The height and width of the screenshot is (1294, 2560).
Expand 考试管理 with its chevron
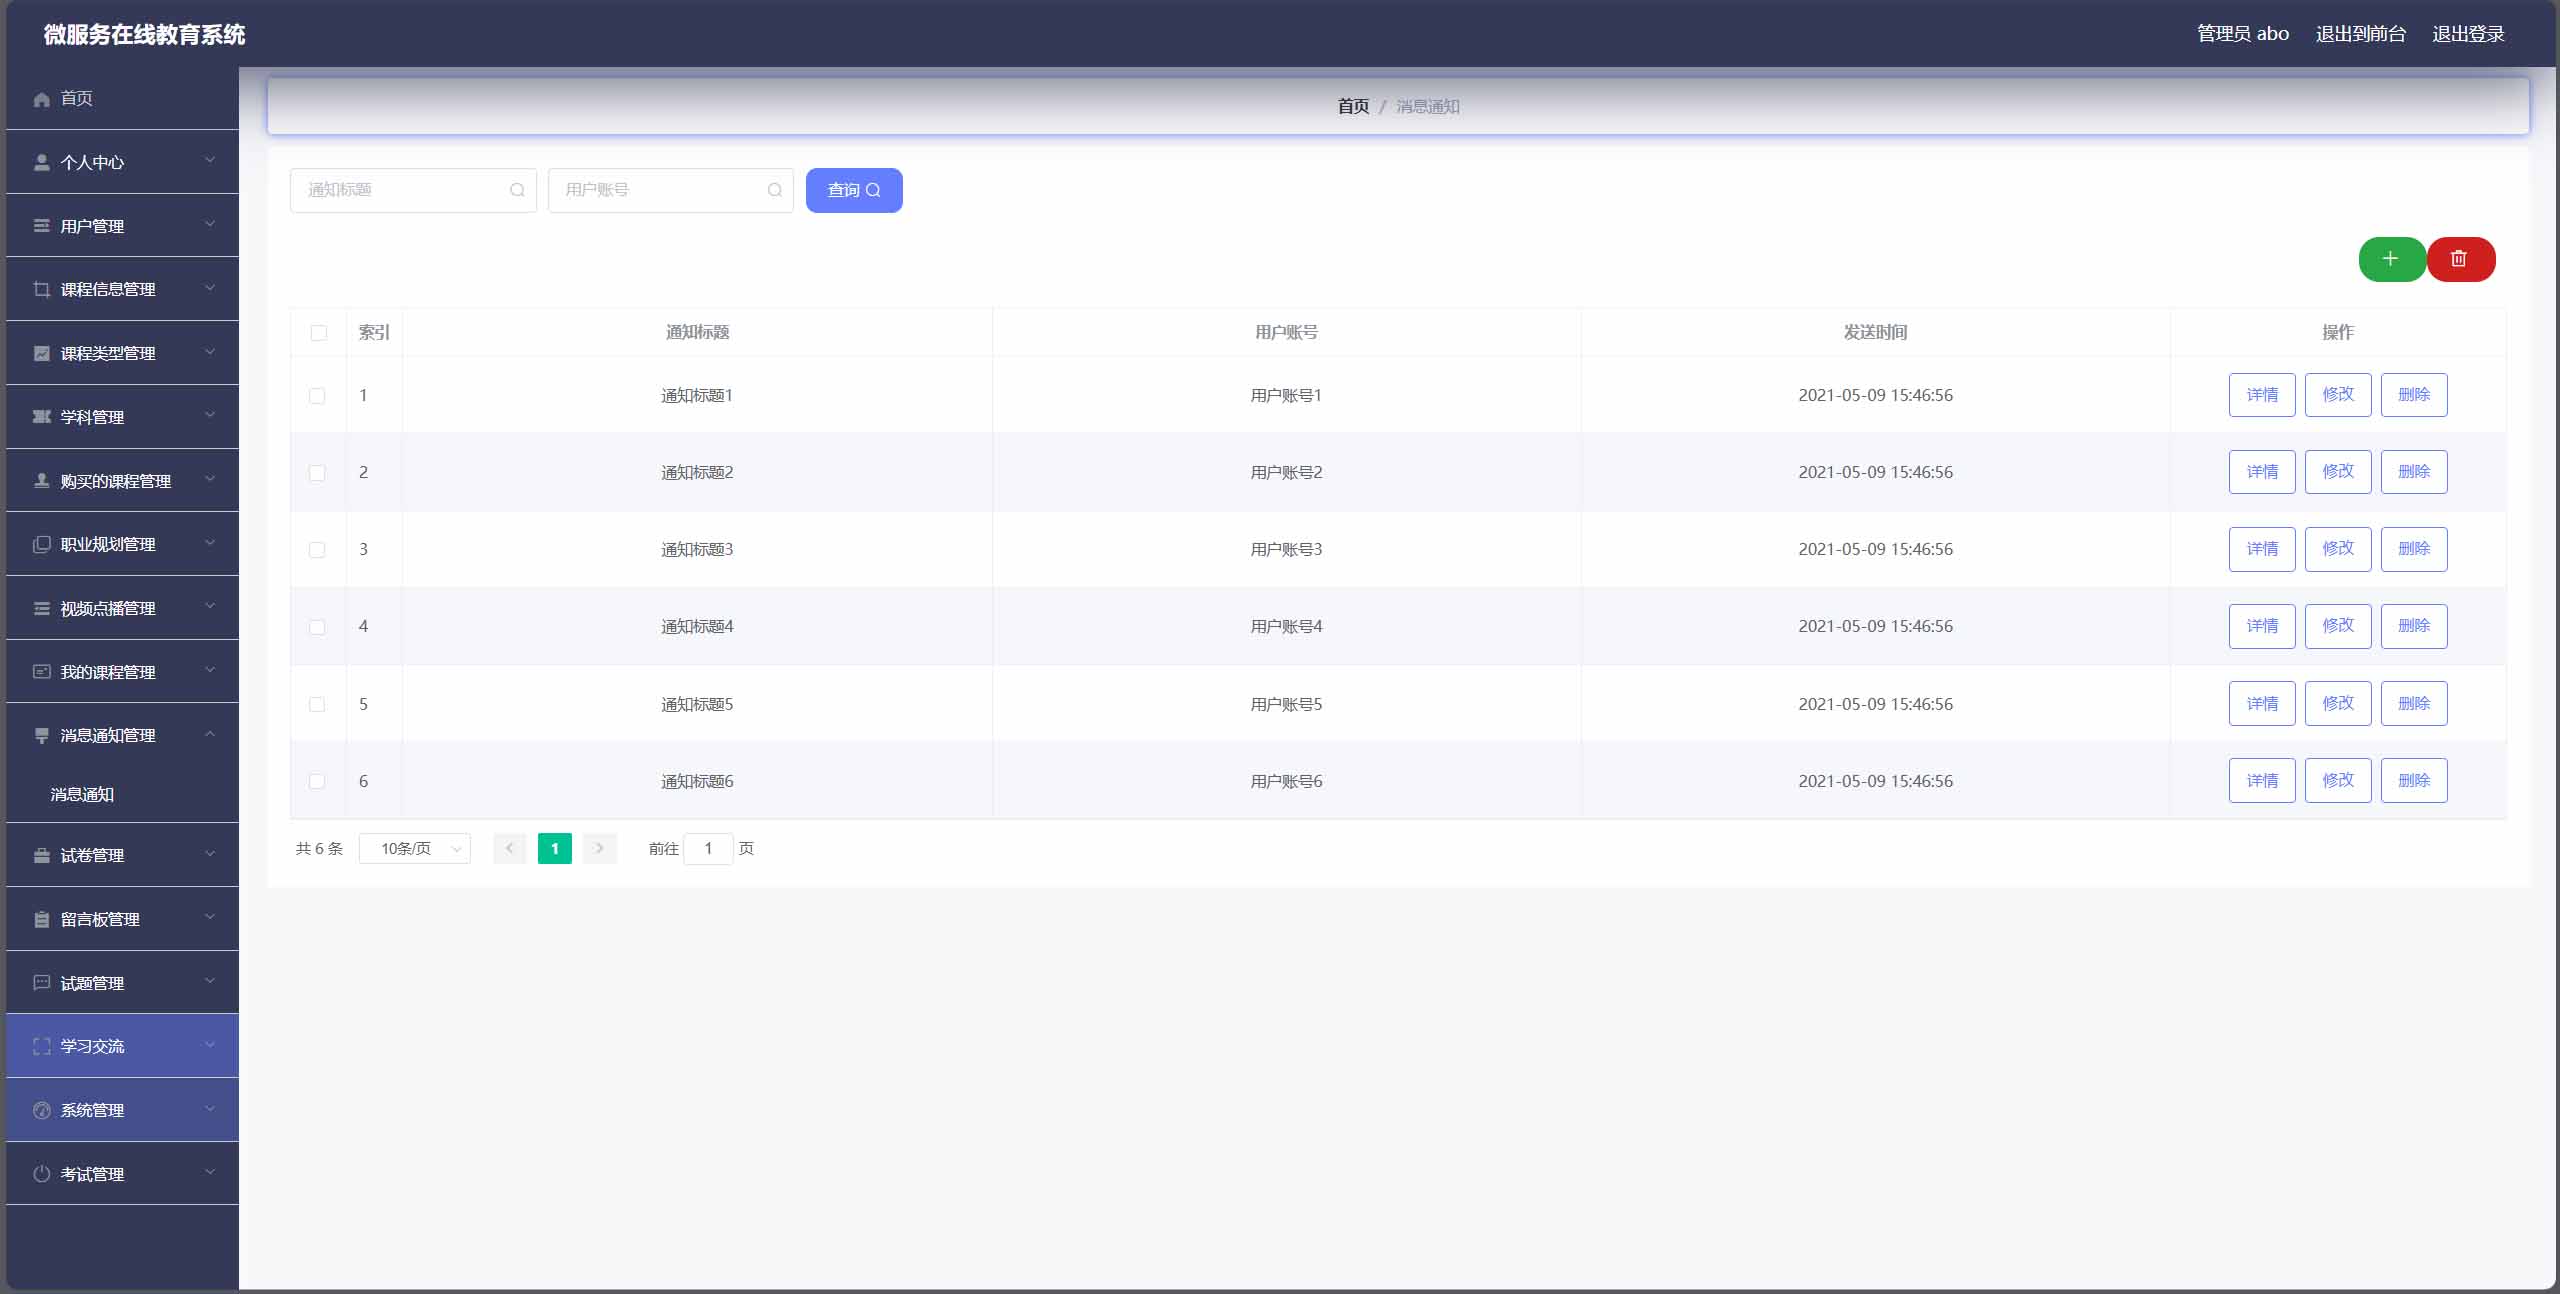pyautogui.click(x=210, y=1172)
